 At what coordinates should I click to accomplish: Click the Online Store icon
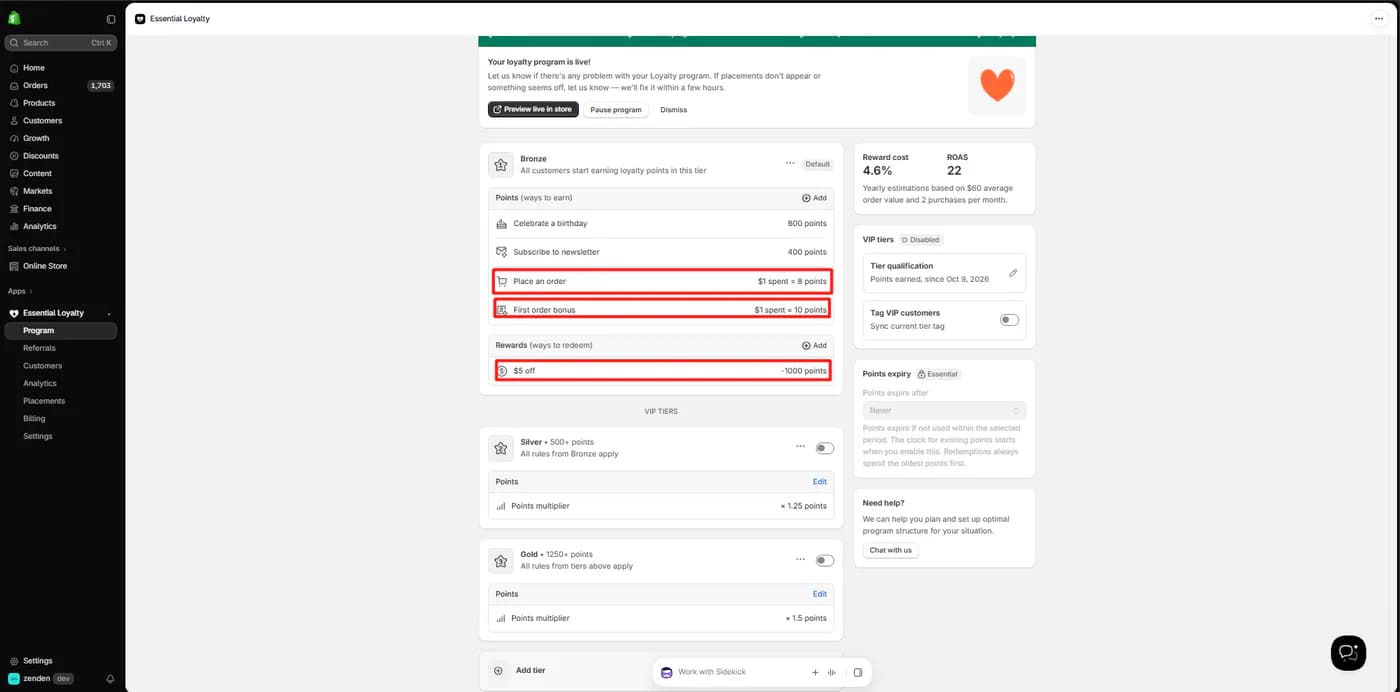[x=14, y=266]
